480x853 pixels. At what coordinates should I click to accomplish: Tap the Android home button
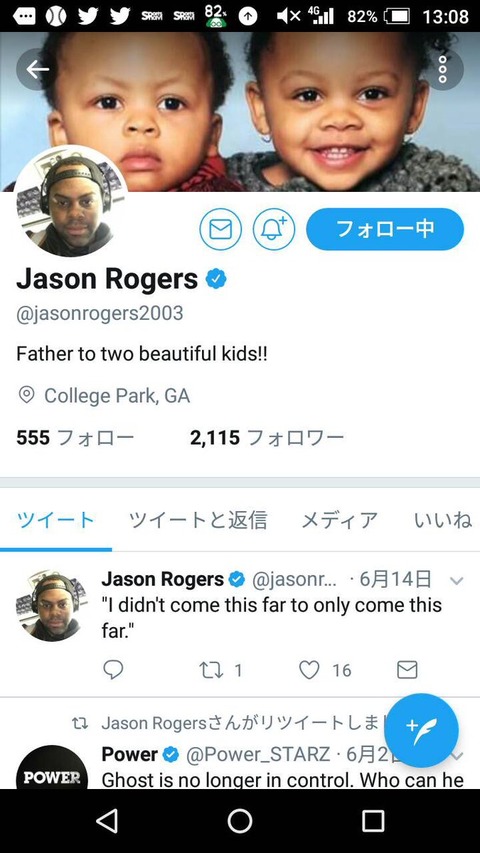(239, 821)
